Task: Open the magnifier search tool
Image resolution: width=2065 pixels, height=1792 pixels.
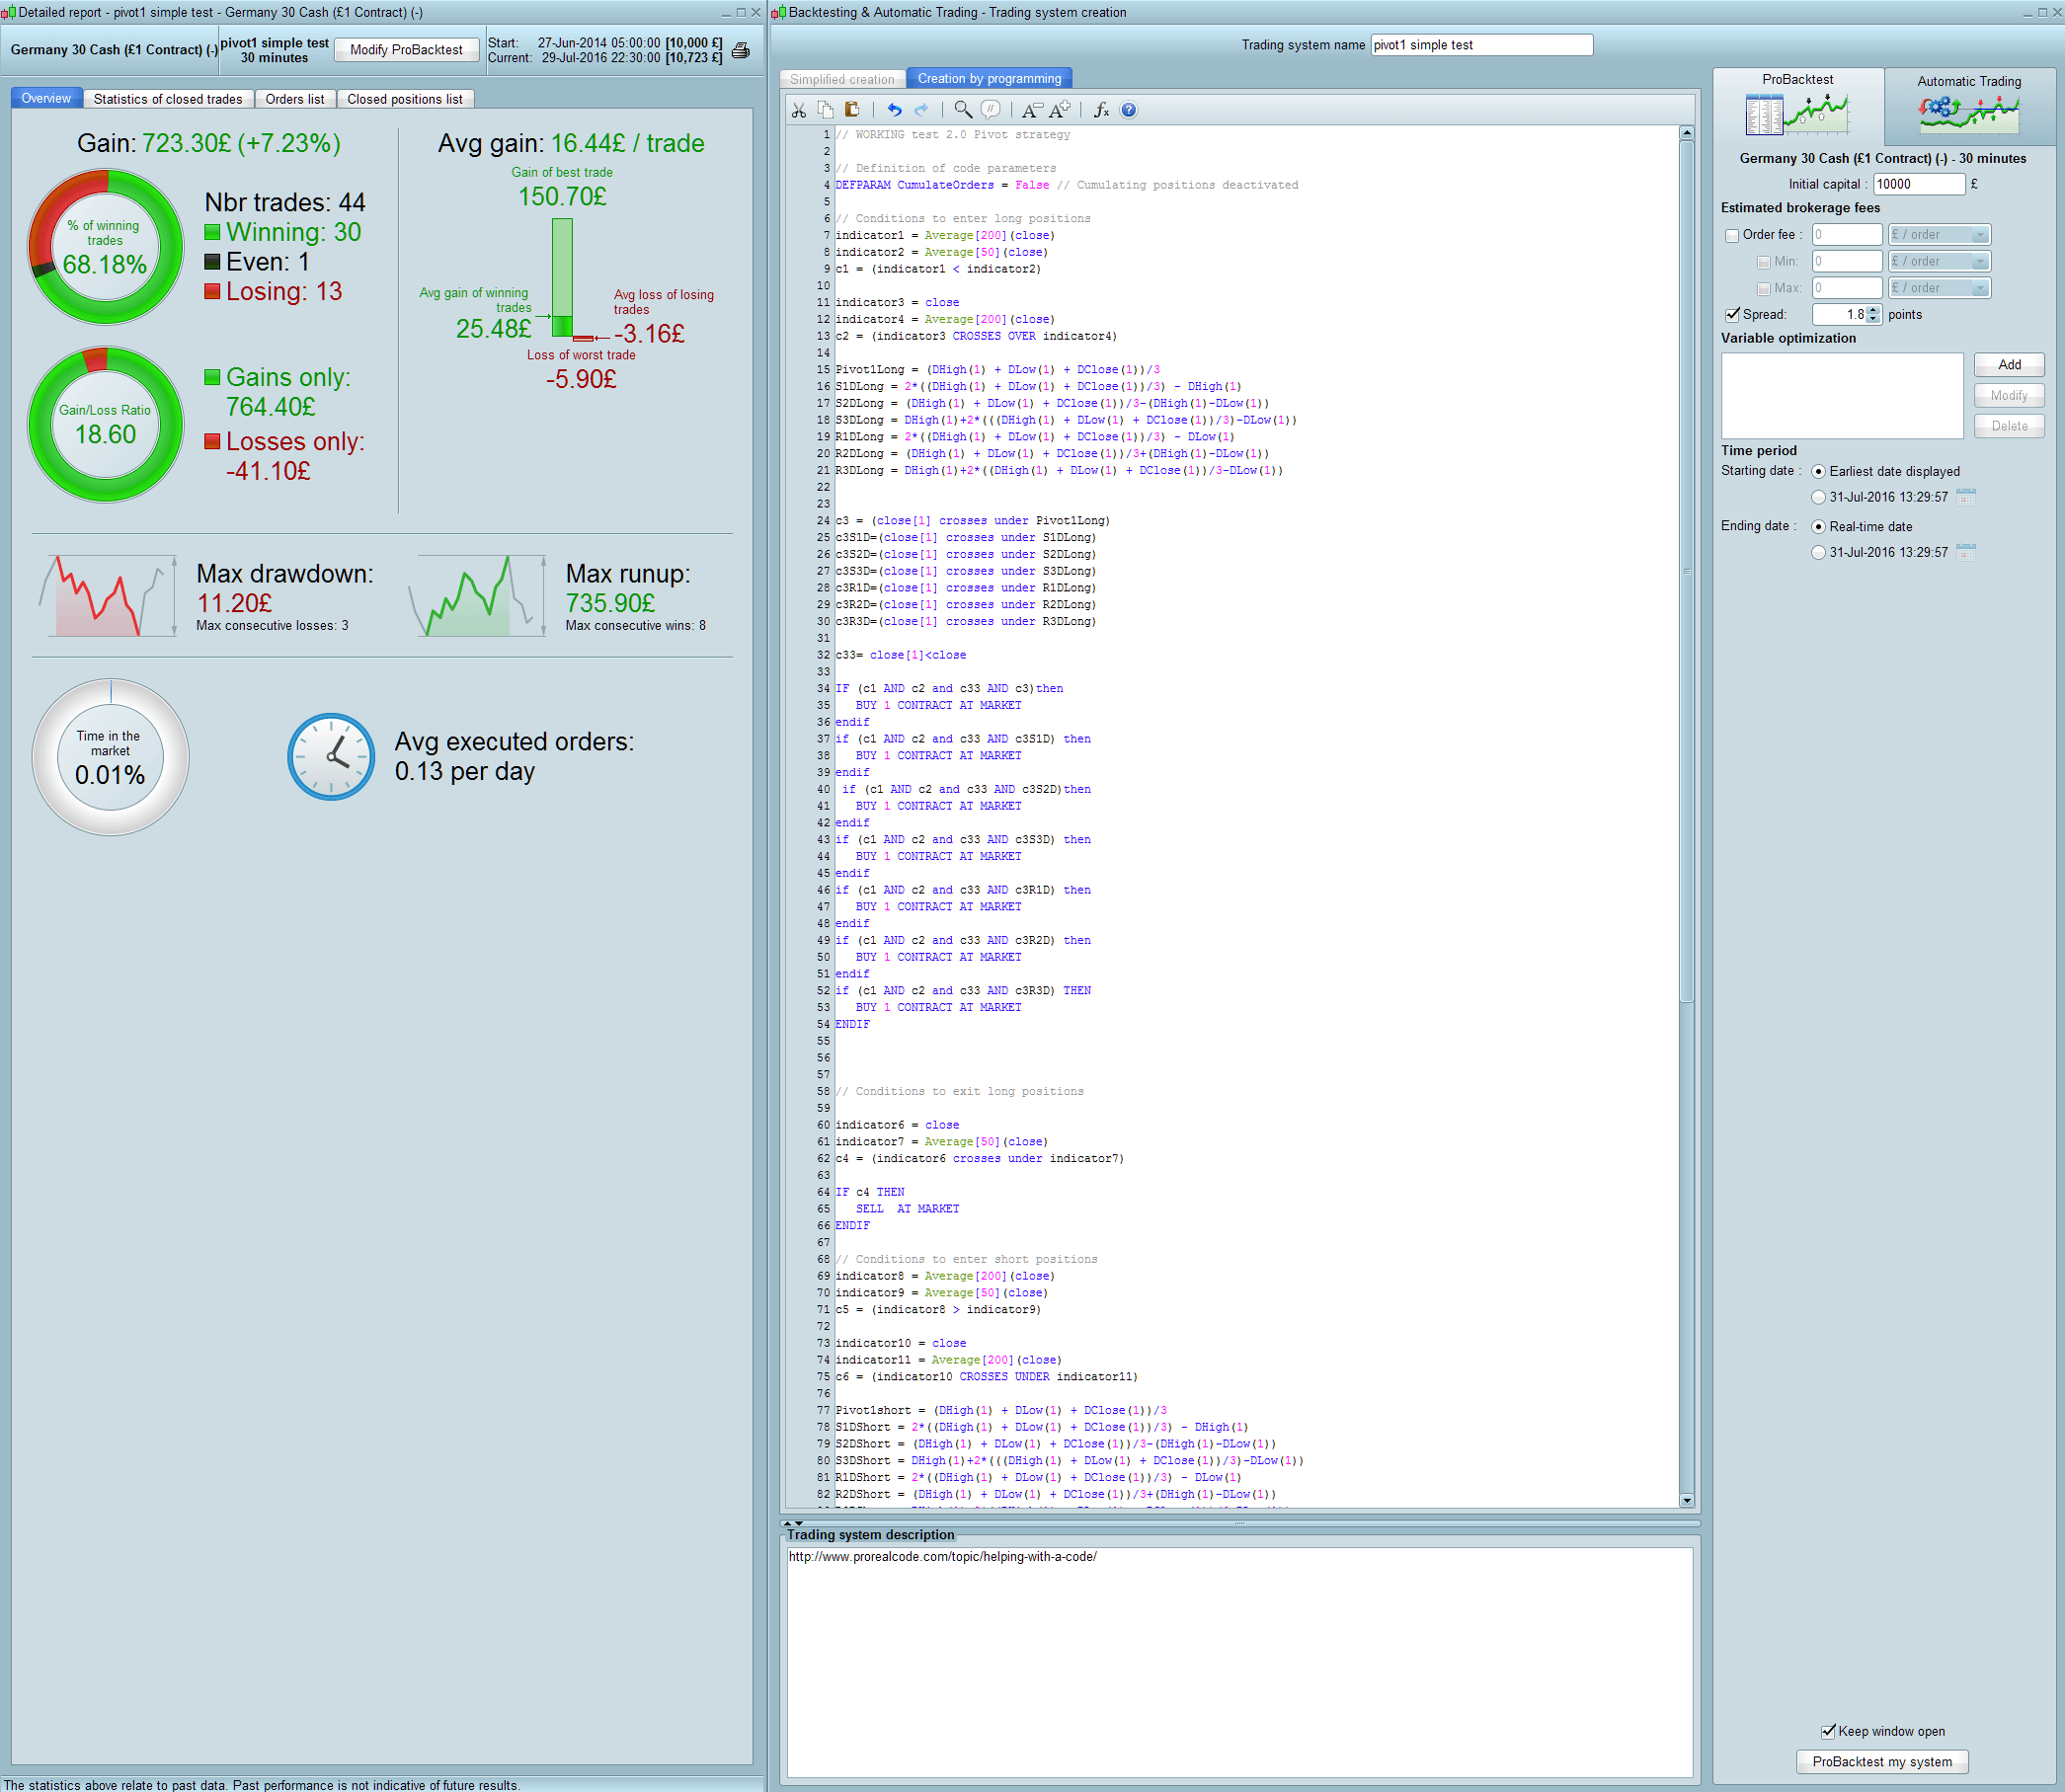Action: coord(962,110)
